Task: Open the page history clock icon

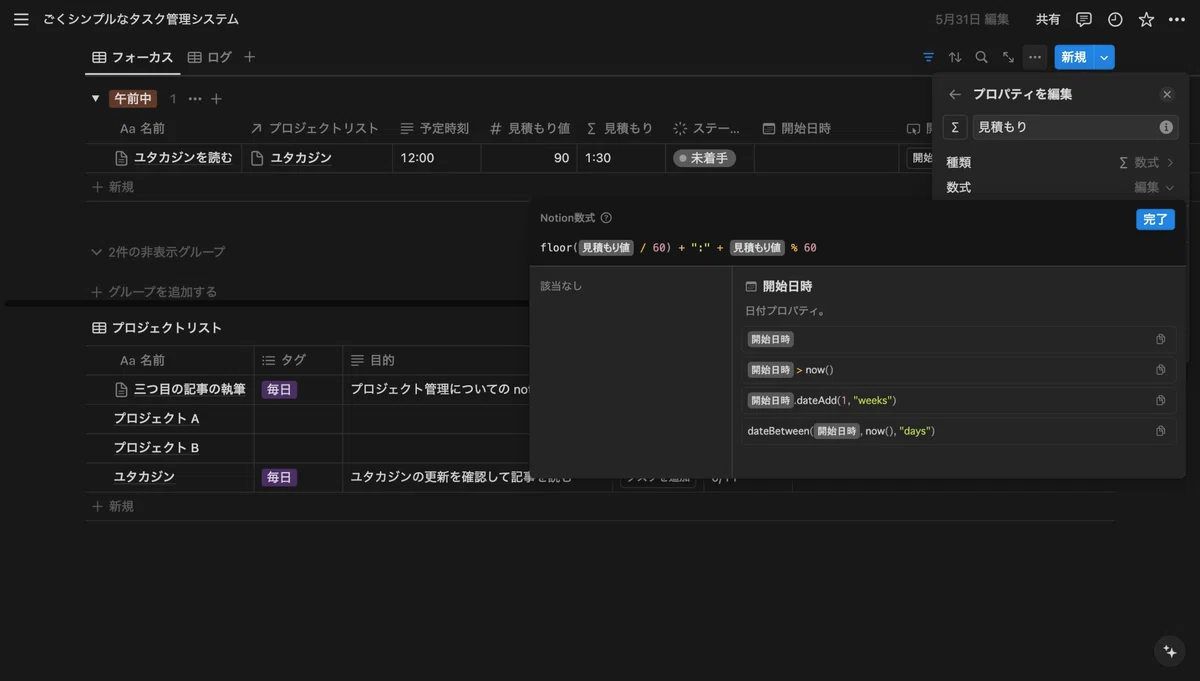Action: point(1115,19)
